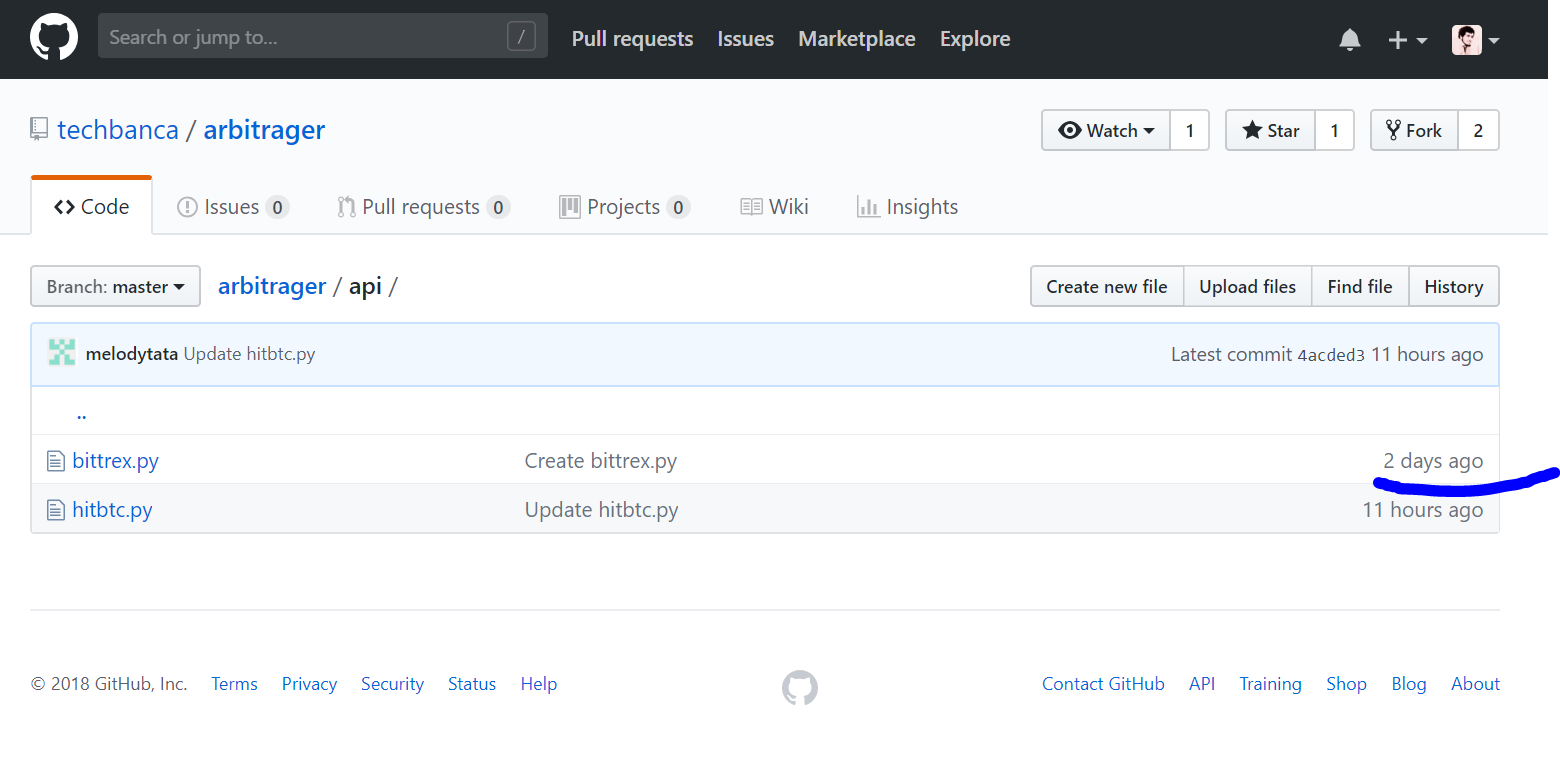Click the Create new file button
This screenshot has width=1560, height=775.
(1106, 287)
